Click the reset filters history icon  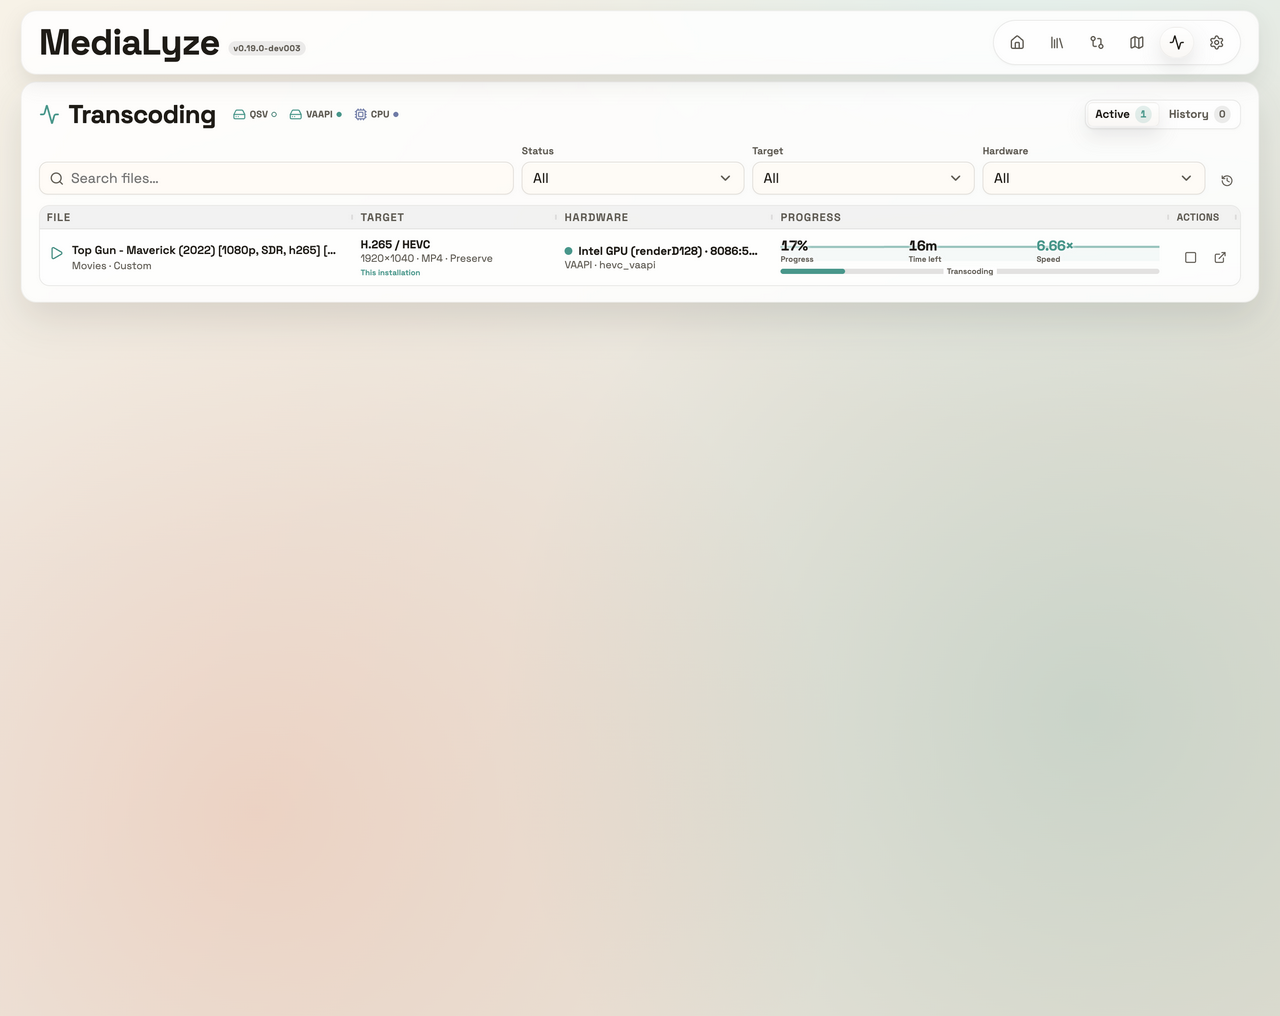(1227, 181)
